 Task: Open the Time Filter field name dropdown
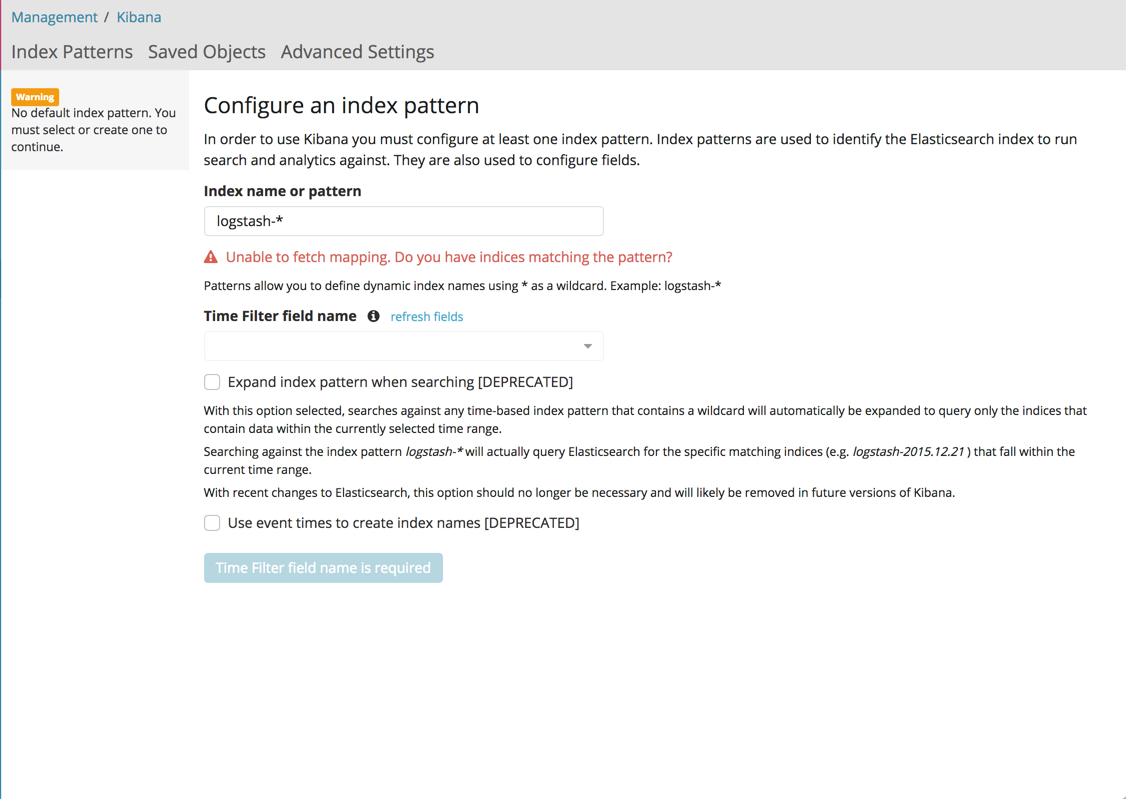point(404,346)
